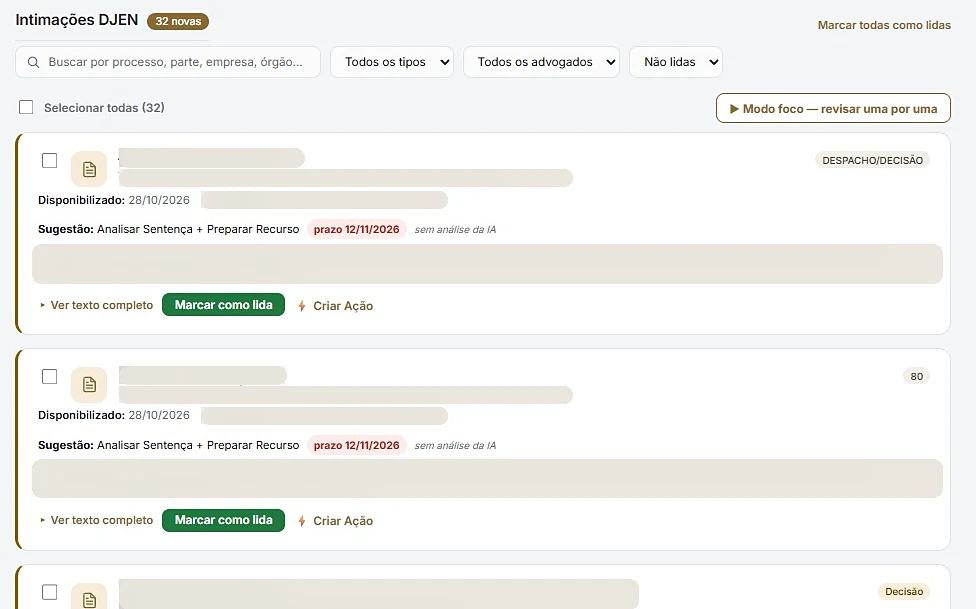Click the lightning icon in first card
Image resolution: width=976 pixels, height=609 pixels.
302,306
